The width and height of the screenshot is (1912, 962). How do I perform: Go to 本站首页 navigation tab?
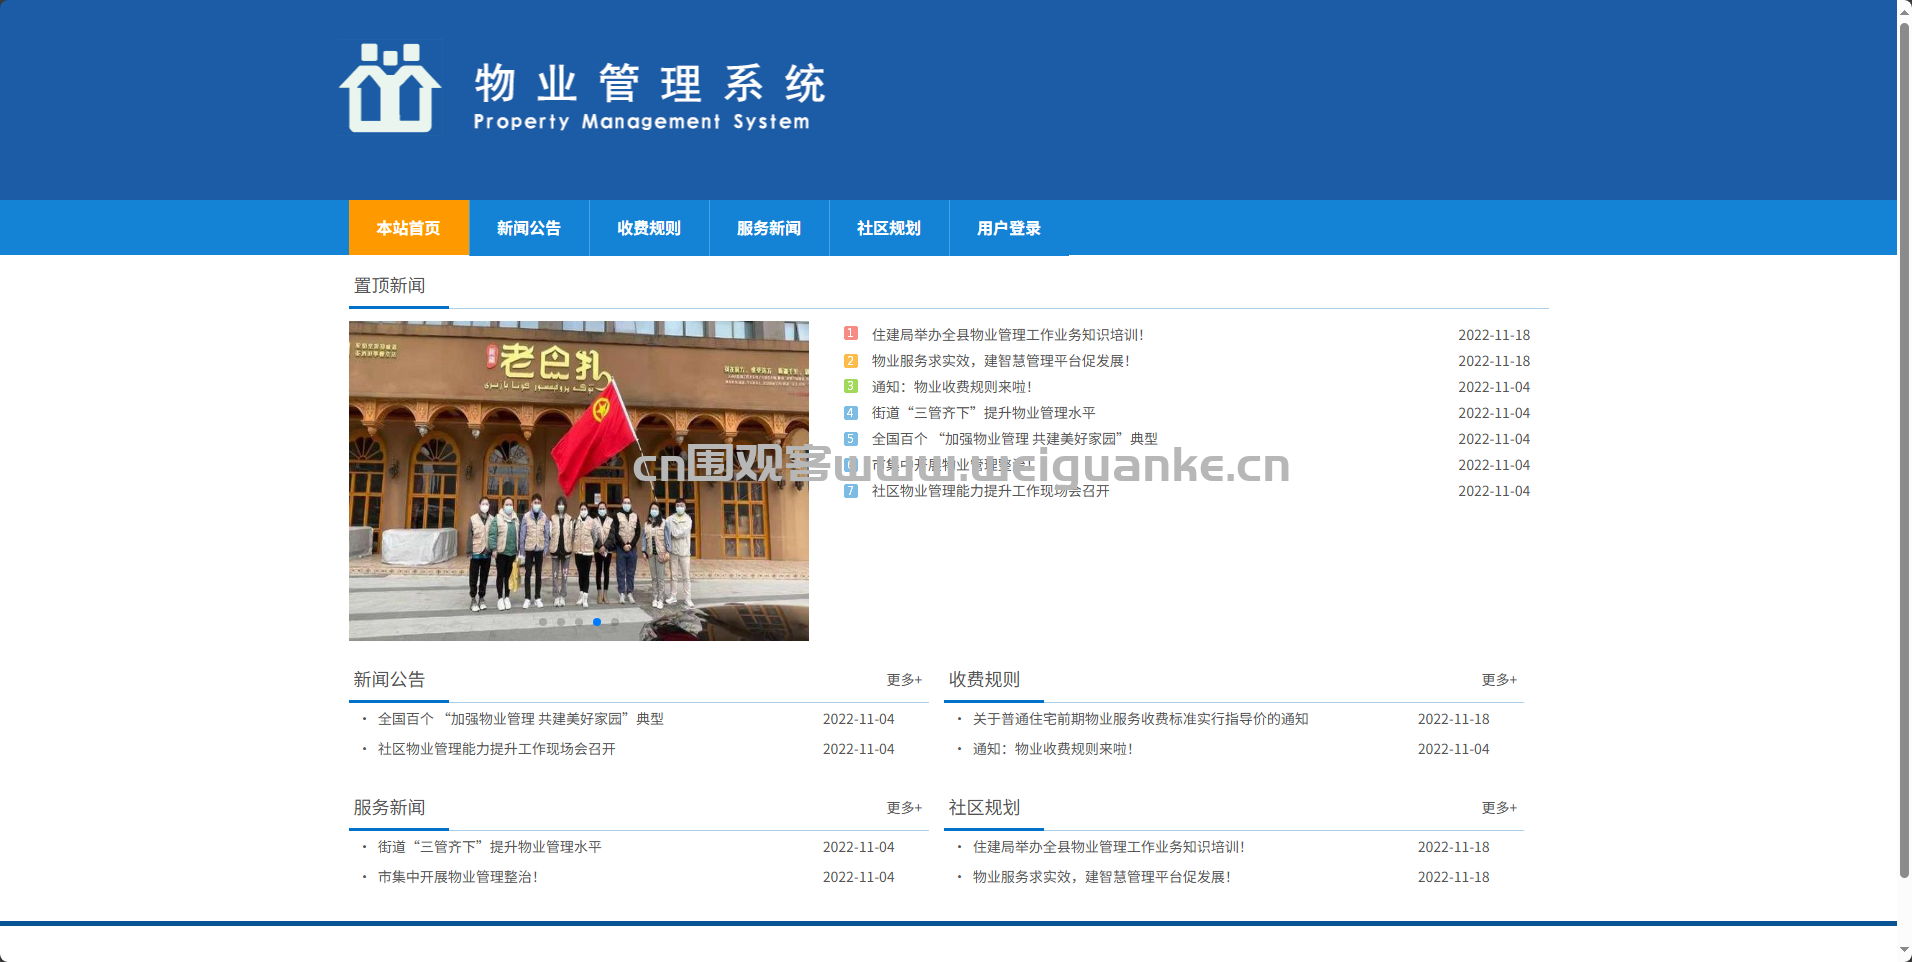pos(409,228)
